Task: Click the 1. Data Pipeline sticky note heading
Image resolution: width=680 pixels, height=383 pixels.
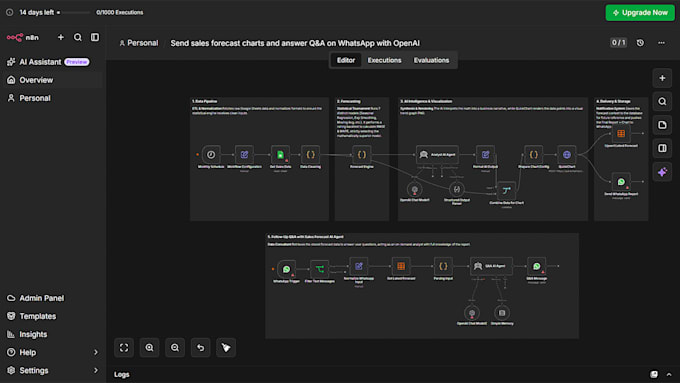Action: [205, 101]
